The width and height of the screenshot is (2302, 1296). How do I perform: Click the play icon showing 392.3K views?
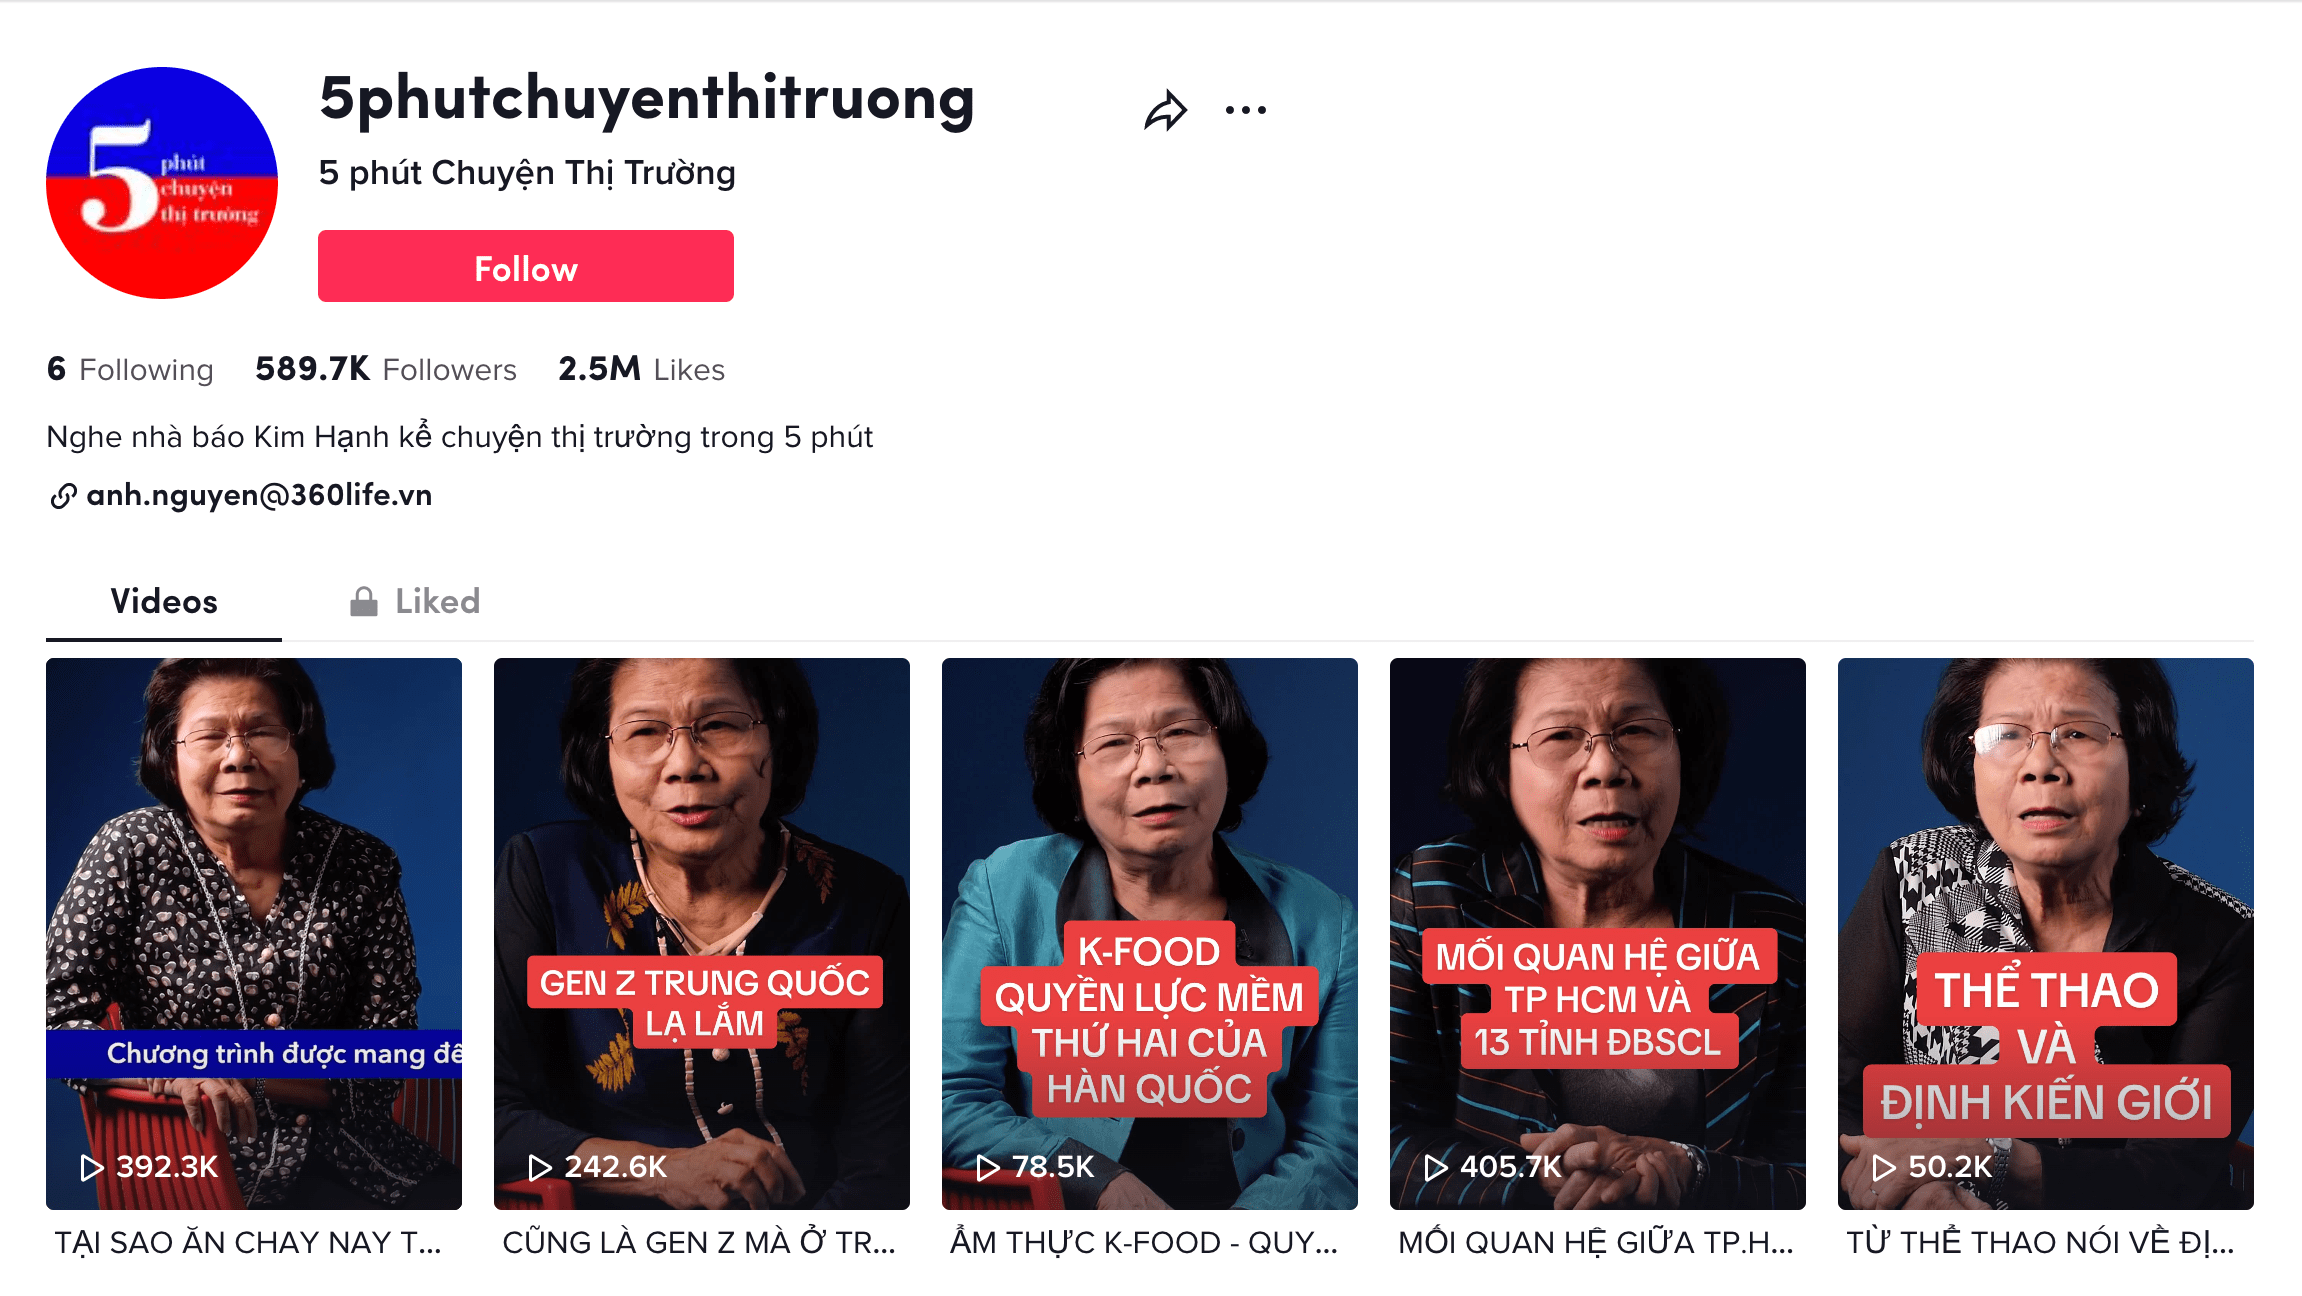(x=91, y=1167)
